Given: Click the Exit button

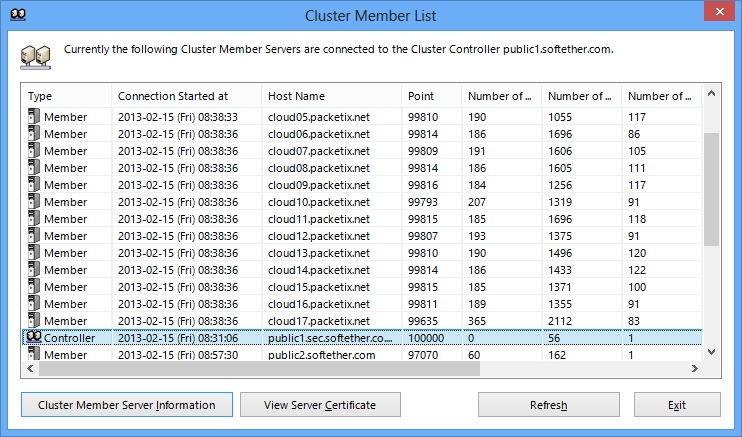Looking at the screenshot, I should [x=677, y=405].
